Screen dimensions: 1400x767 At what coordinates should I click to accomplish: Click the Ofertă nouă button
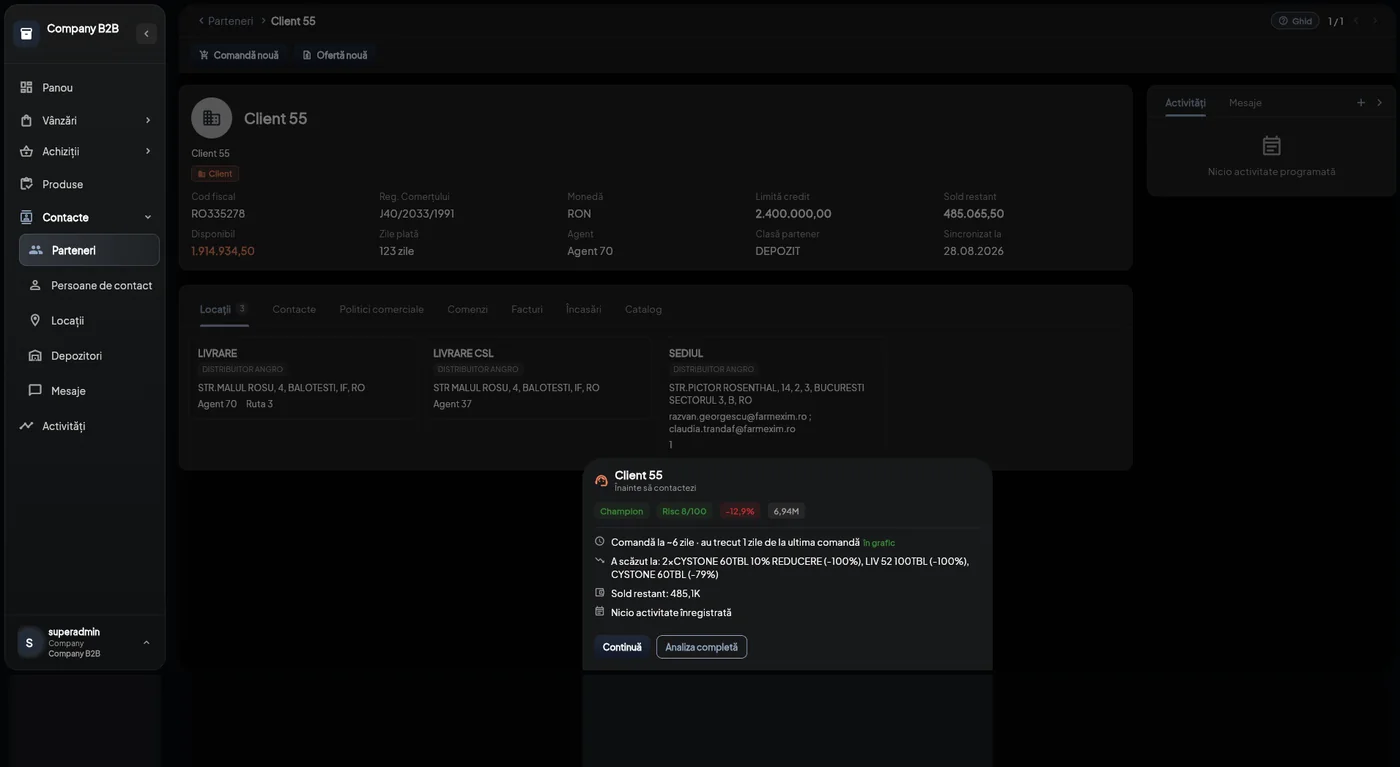tap(335, 55)
